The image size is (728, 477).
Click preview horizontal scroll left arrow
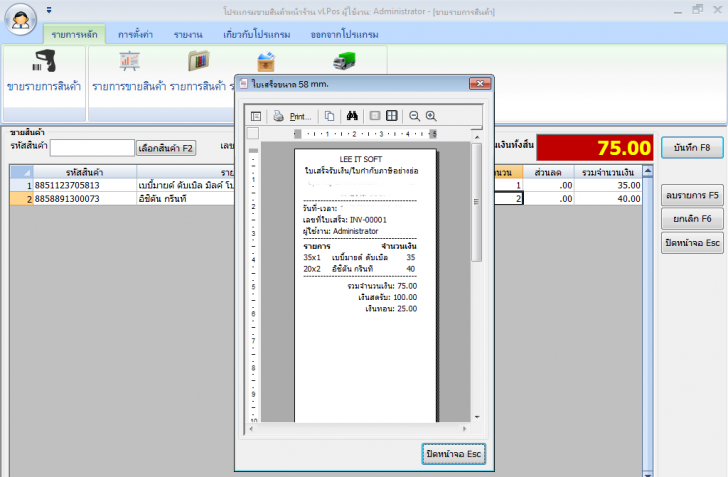[x=251, y=429]
